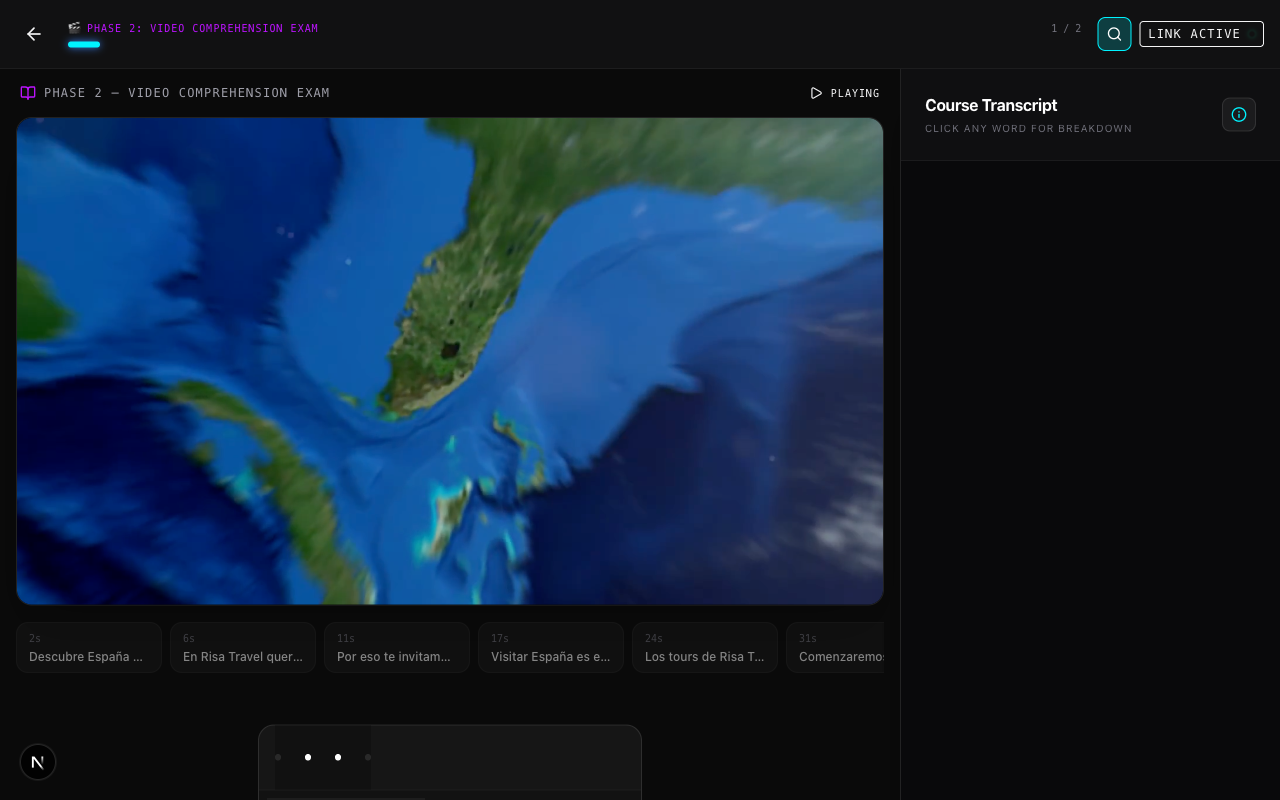1280x800 pixels.
Task: Go to the 24s 'Los tours de Risa' segment
Action: 705,648
